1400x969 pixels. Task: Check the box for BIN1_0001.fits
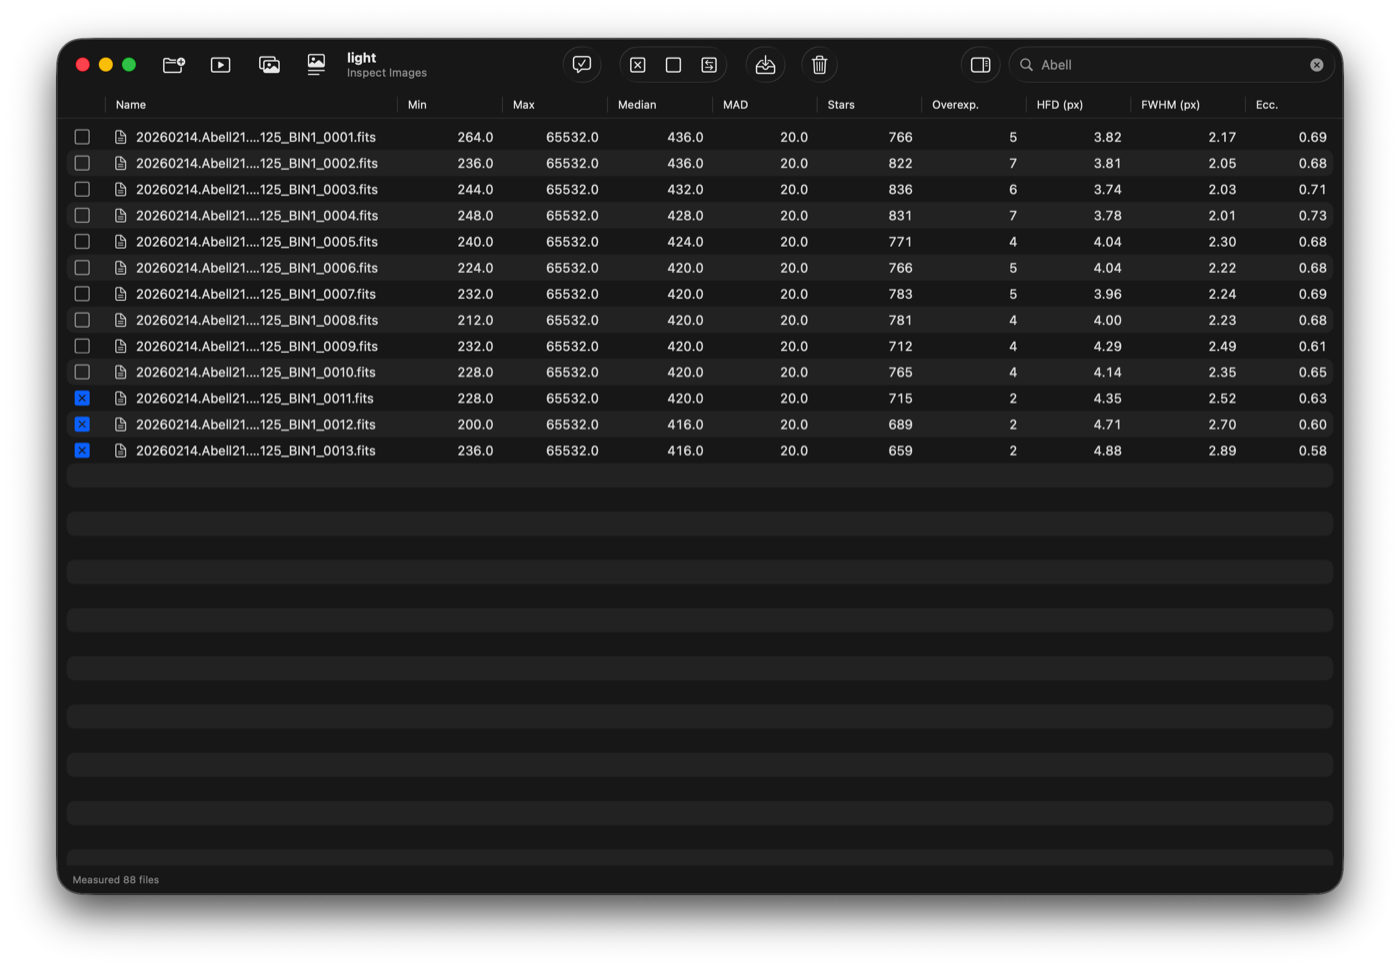[82, 137]
